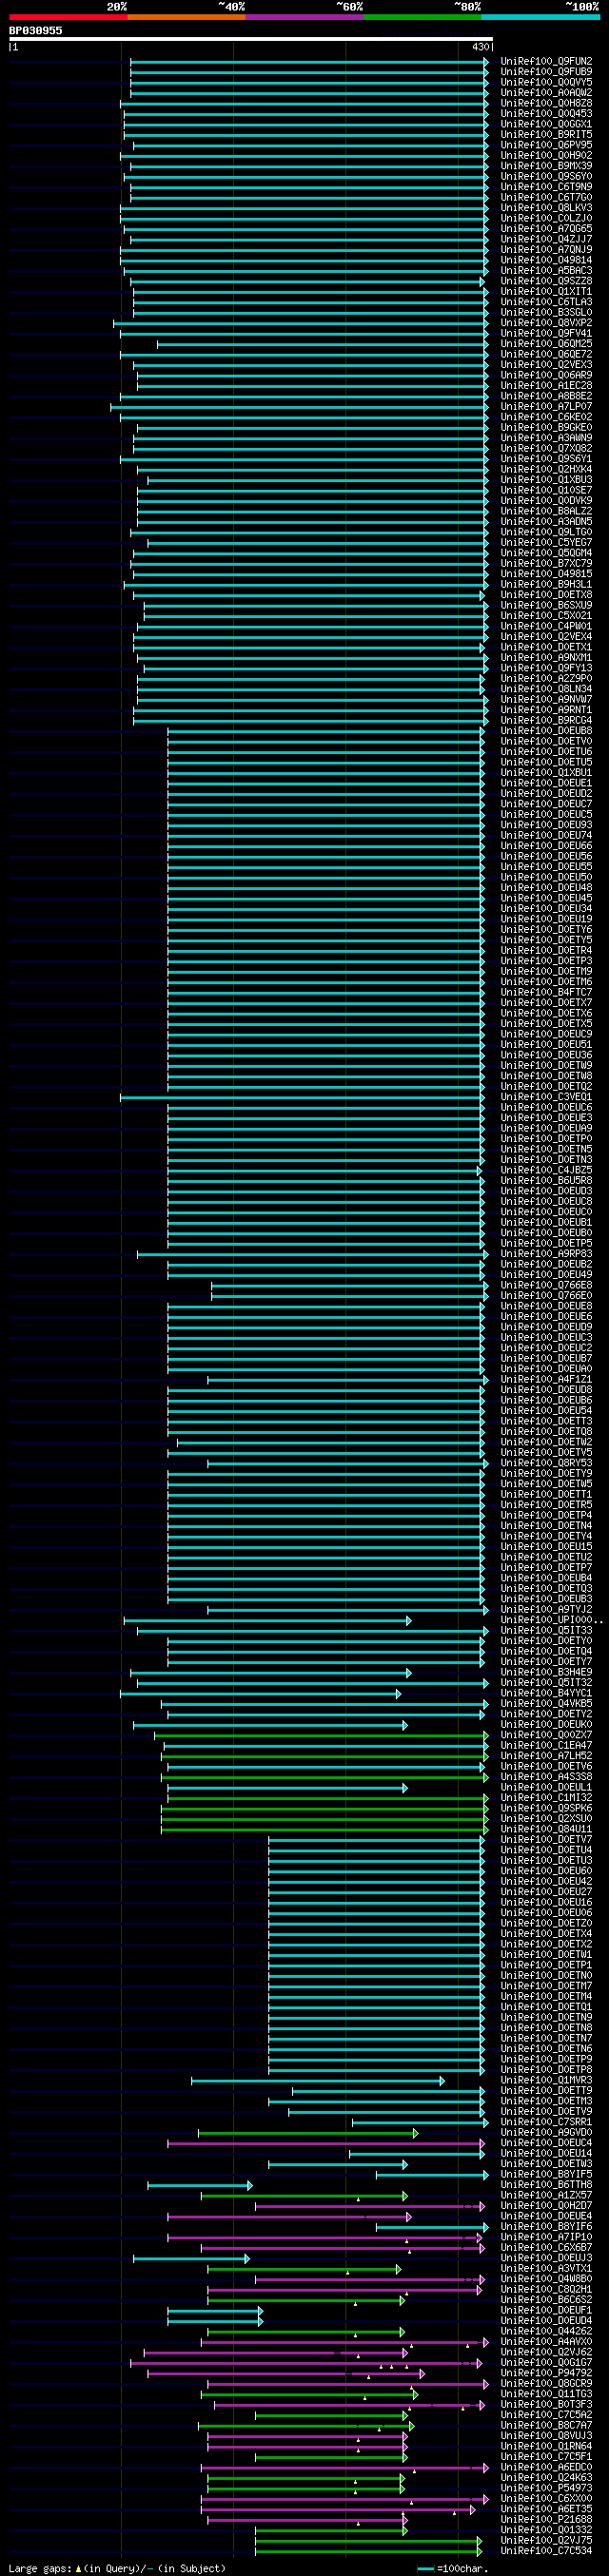The width and height of the screenshot is (609, 2576).
Task: Select hit label UniRef100_C1EA47
Action: tap(546, 1746)
